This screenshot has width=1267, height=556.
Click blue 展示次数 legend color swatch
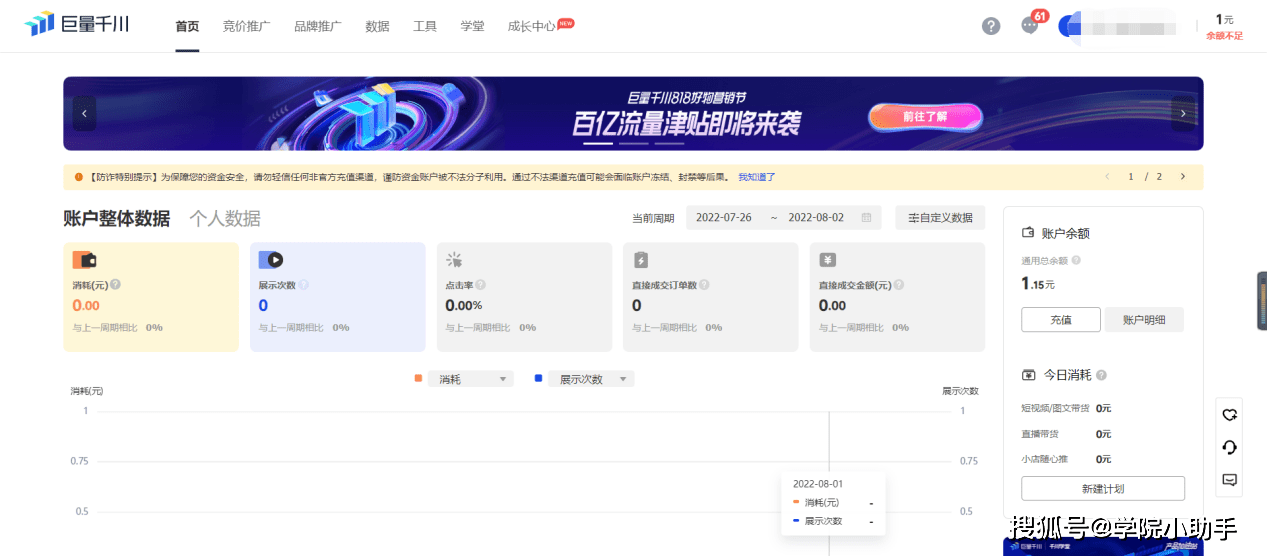[539, 378]
